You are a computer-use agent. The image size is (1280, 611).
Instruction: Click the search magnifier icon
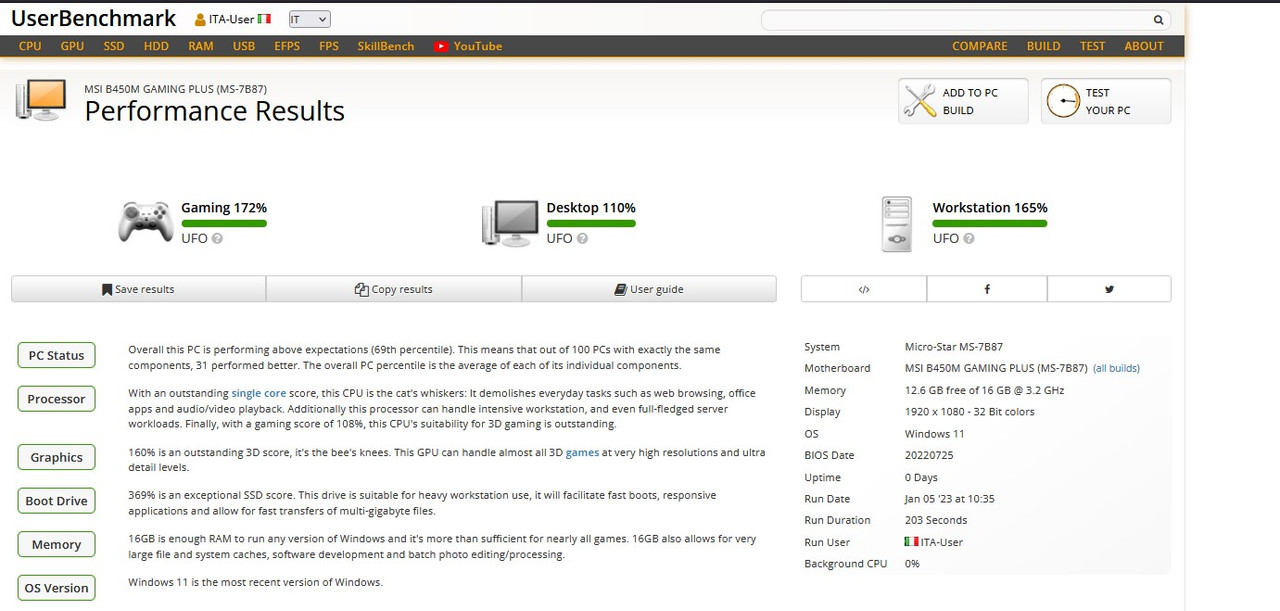pyautogui.click(x=1158, y=20)
